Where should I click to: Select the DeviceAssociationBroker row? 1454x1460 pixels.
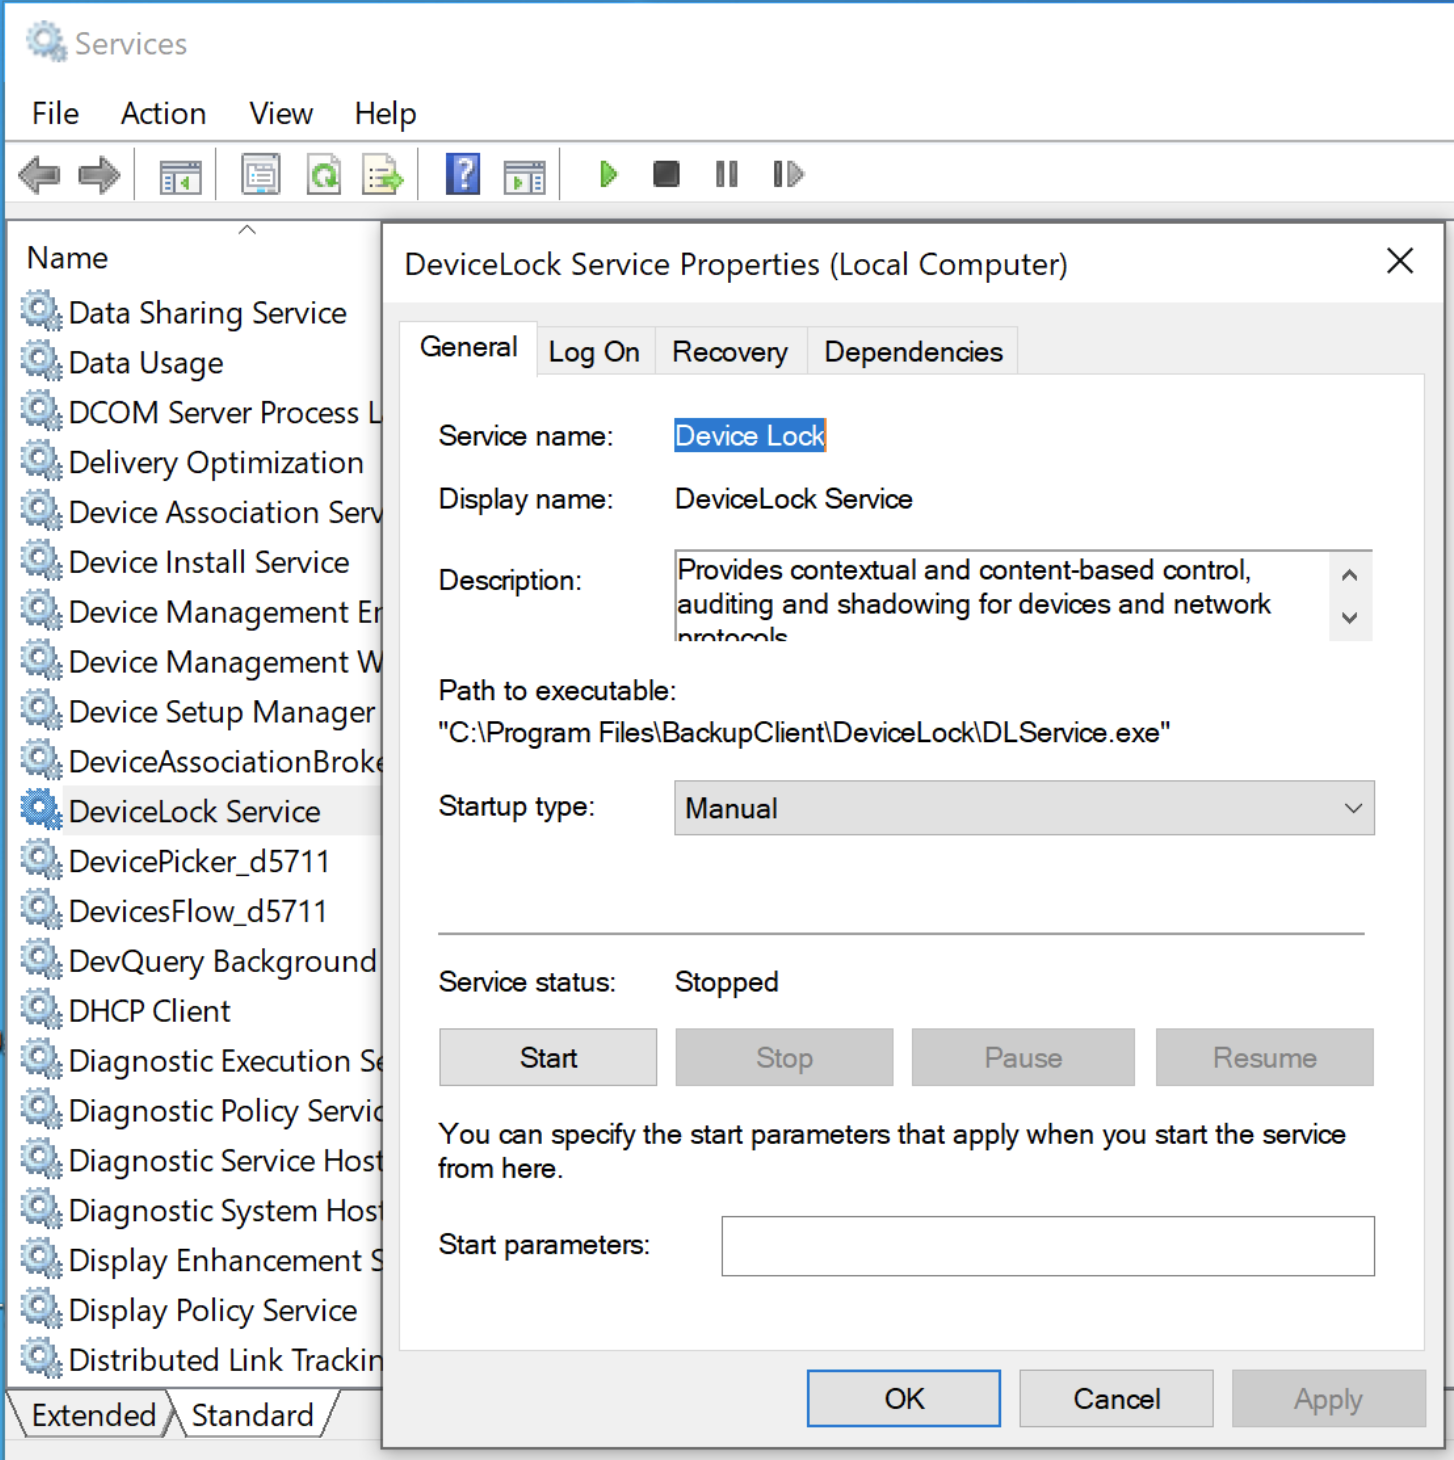coord(200,761)
